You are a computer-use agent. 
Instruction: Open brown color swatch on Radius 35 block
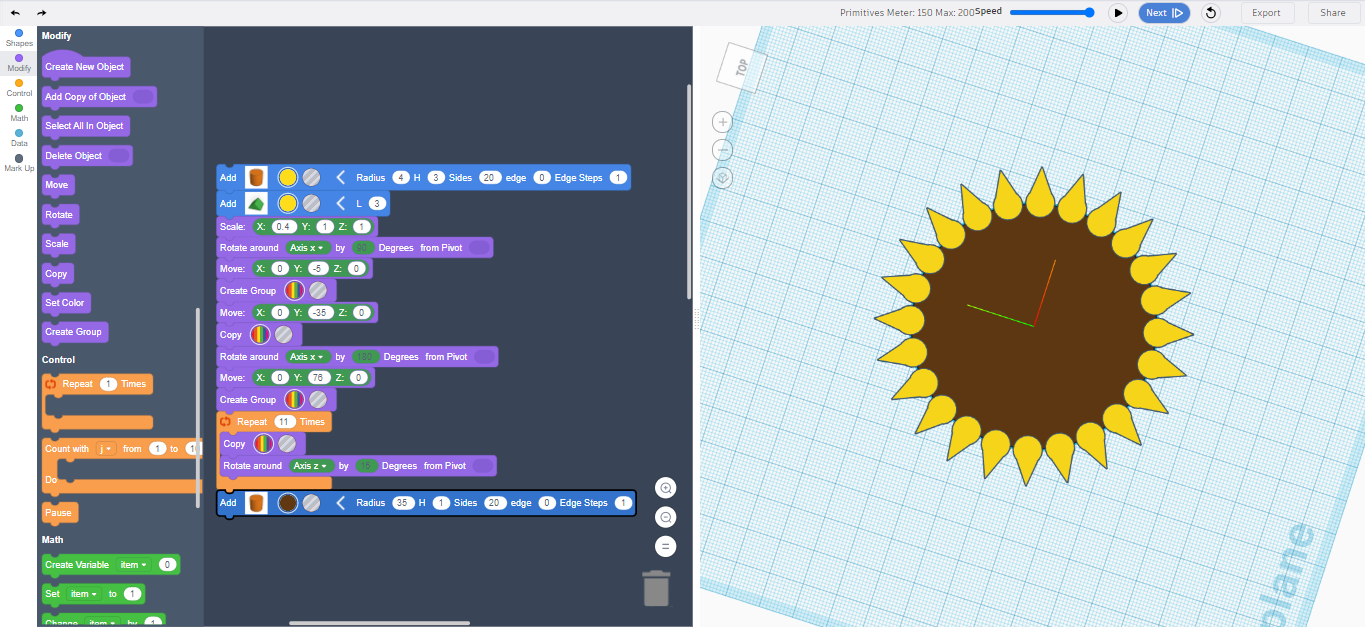287,503
